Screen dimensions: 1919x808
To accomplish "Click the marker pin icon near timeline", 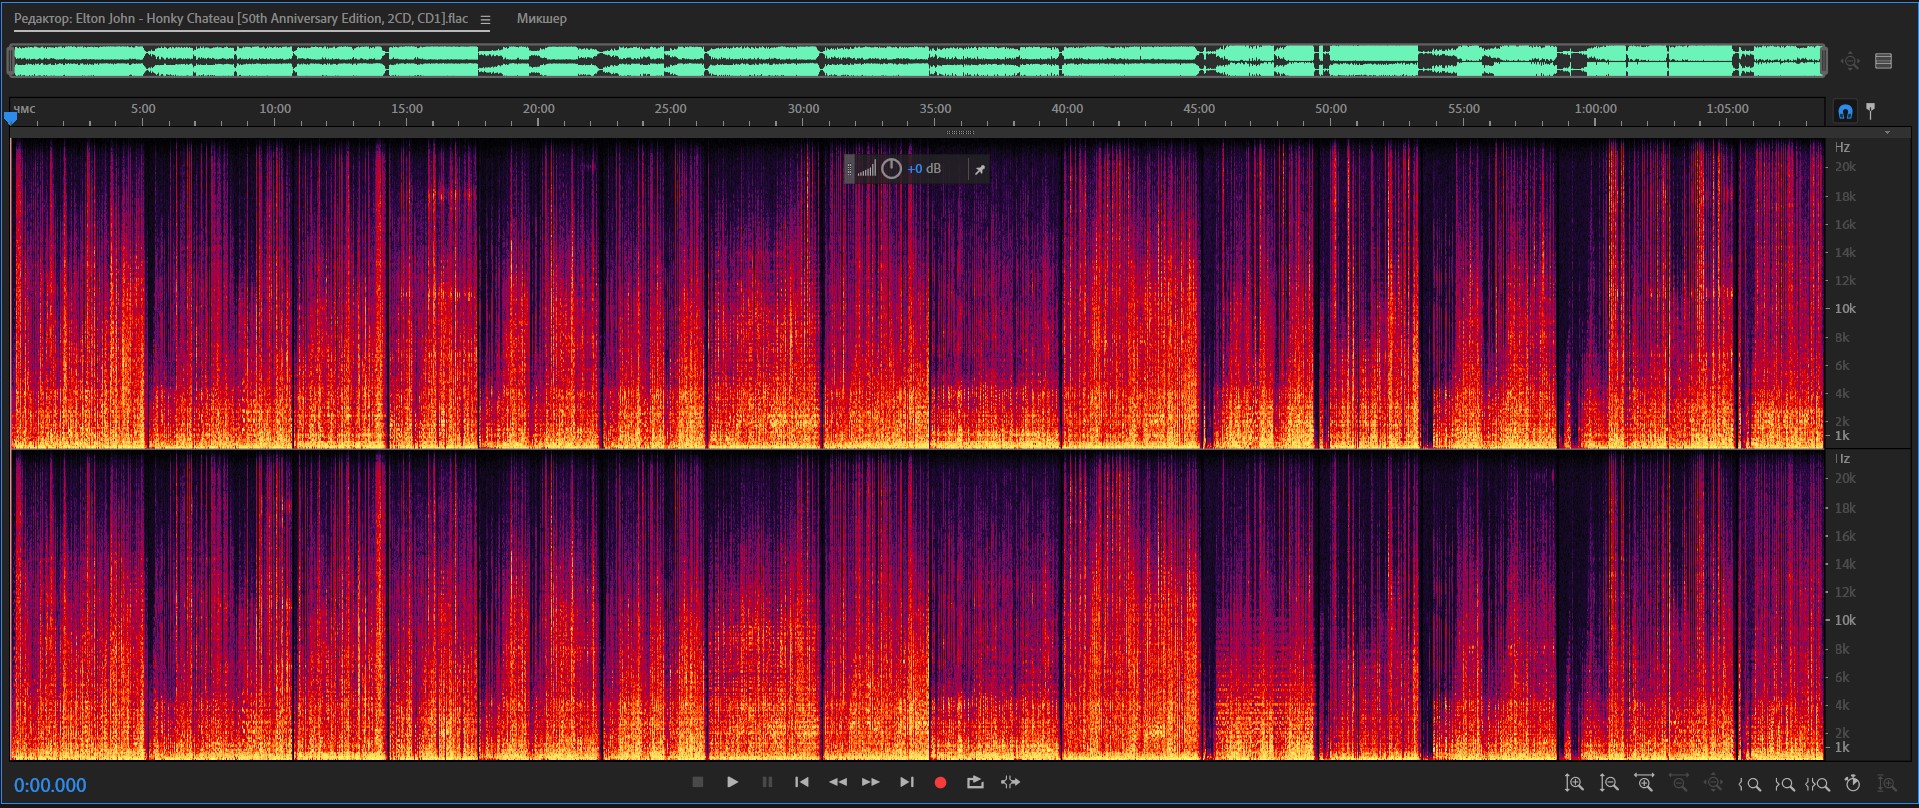I will pos(1871,111).
